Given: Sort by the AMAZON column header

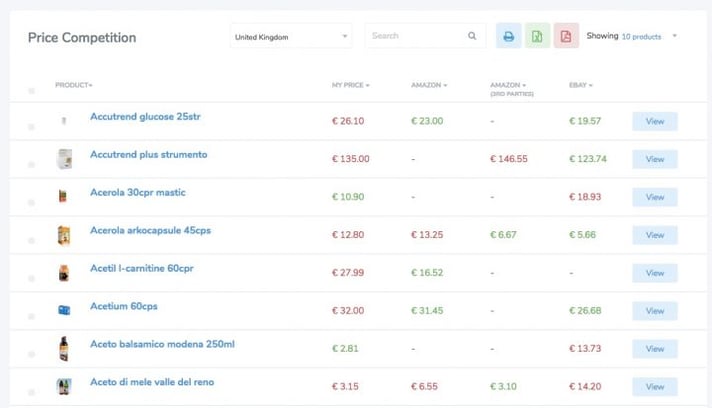Looking at the screenshot, I should coord(429,85).
